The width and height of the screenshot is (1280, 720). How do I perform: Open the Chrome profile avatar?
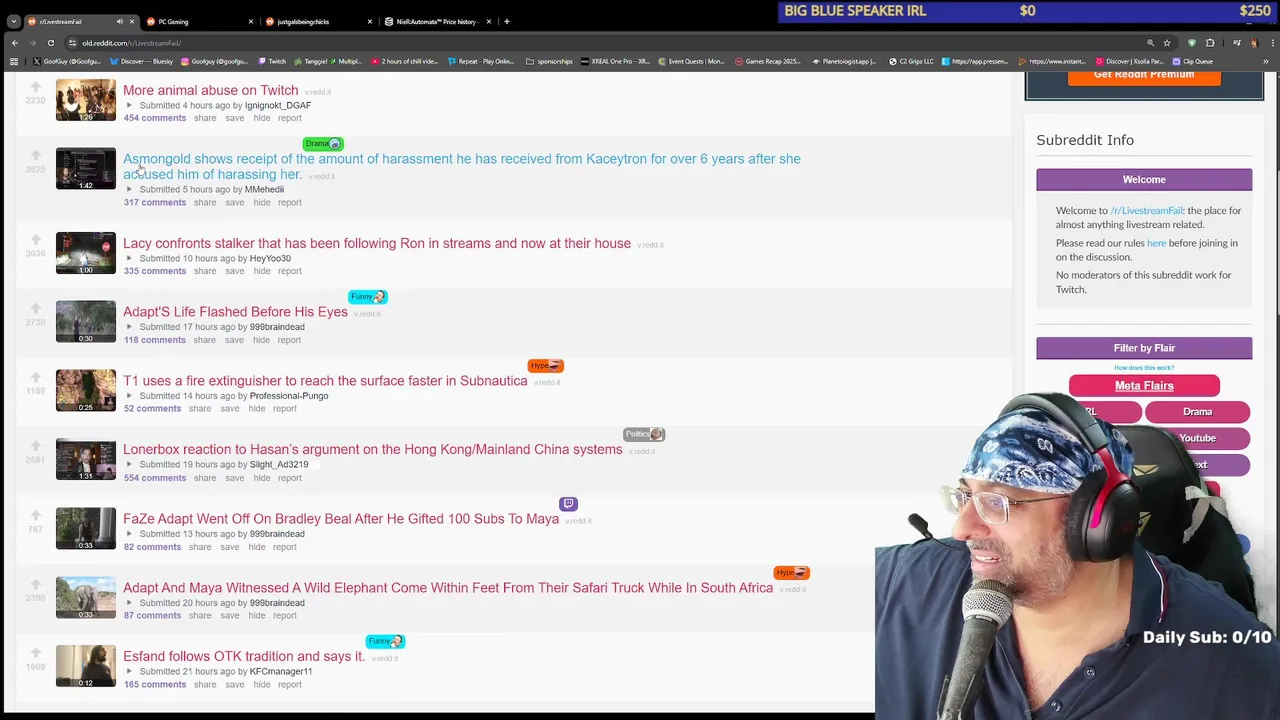(x=1253, y=43)
